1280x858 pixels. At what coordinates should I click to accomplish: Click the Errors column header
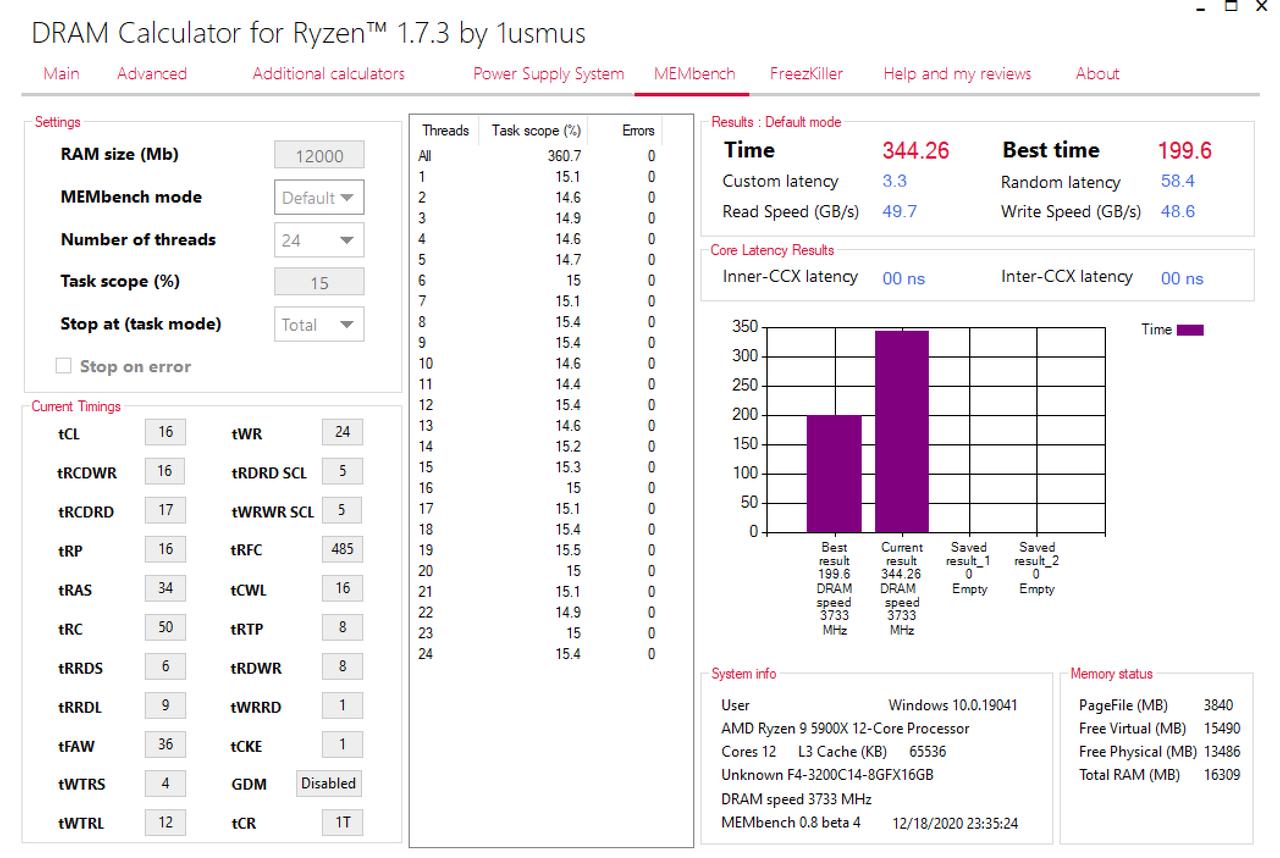click(637, 131)
